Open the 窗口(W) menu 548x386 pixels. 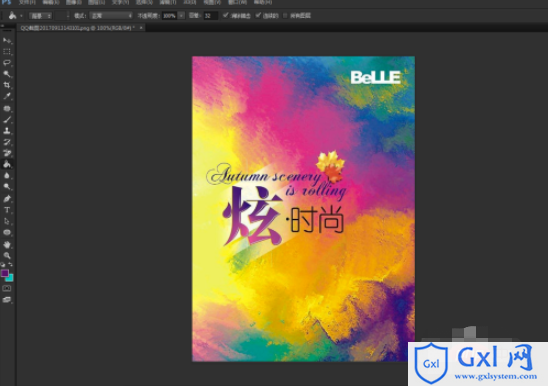click(x=237, y=2)
